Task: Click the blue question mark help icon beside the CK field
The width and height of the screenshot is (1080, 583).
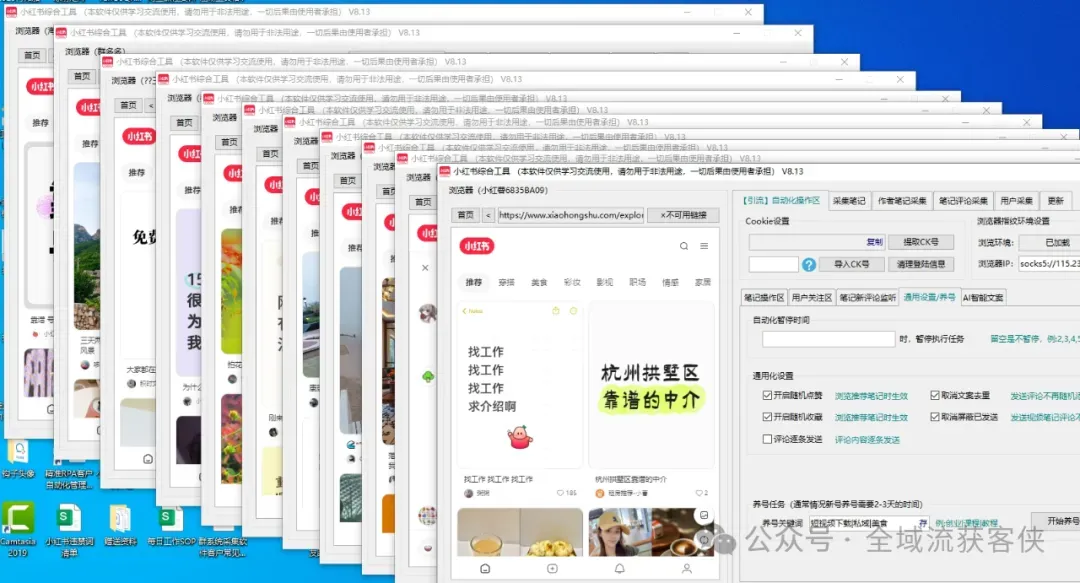Action: coord(808,264)
